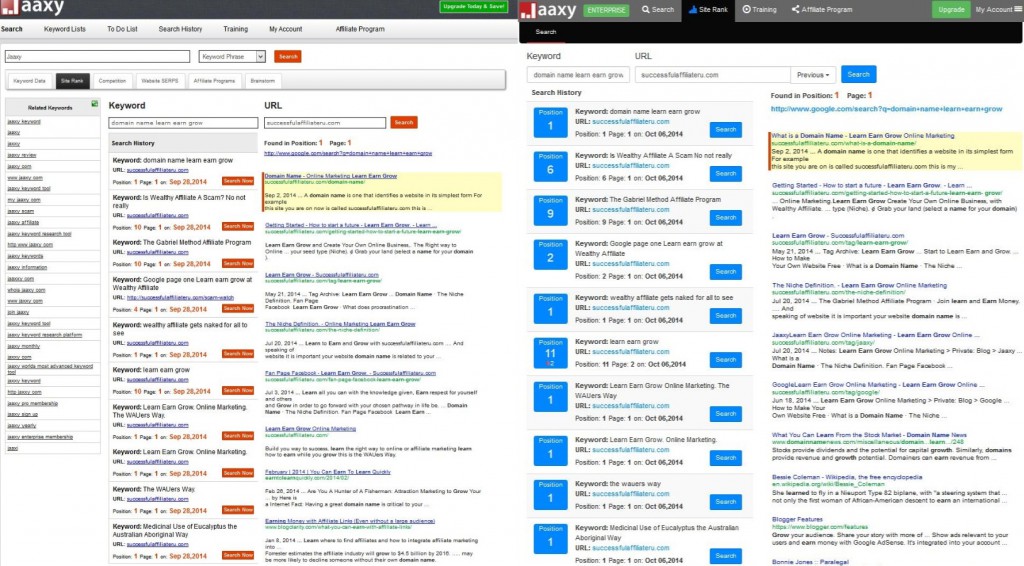Focus the URL field in right window

712,75
